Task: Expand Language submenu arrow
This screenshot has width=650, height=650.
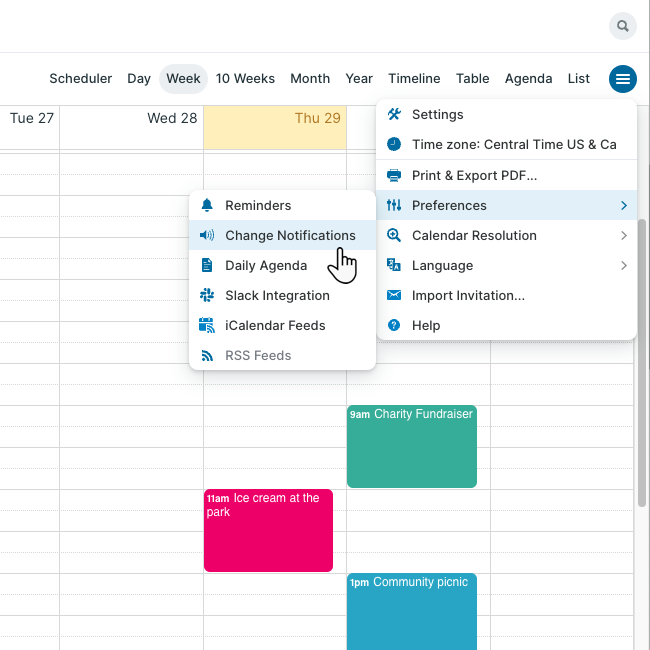Action: [624, 265]
